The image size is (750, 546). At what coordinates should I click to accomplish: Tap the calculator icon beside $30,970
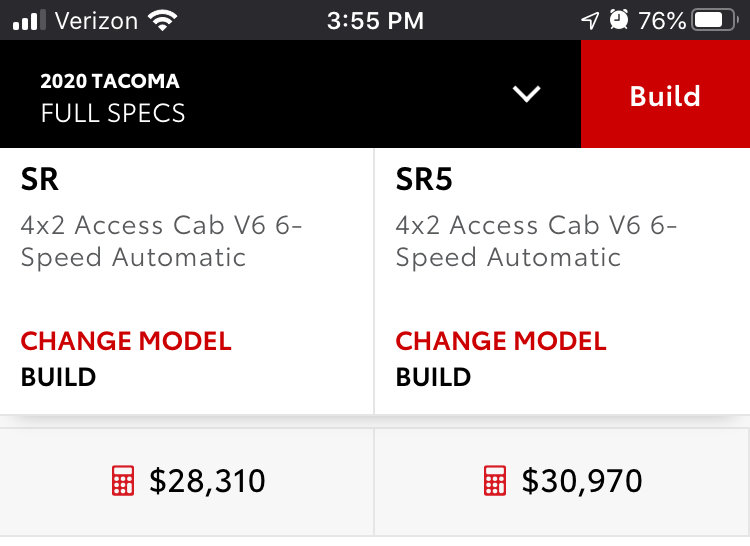495,480
